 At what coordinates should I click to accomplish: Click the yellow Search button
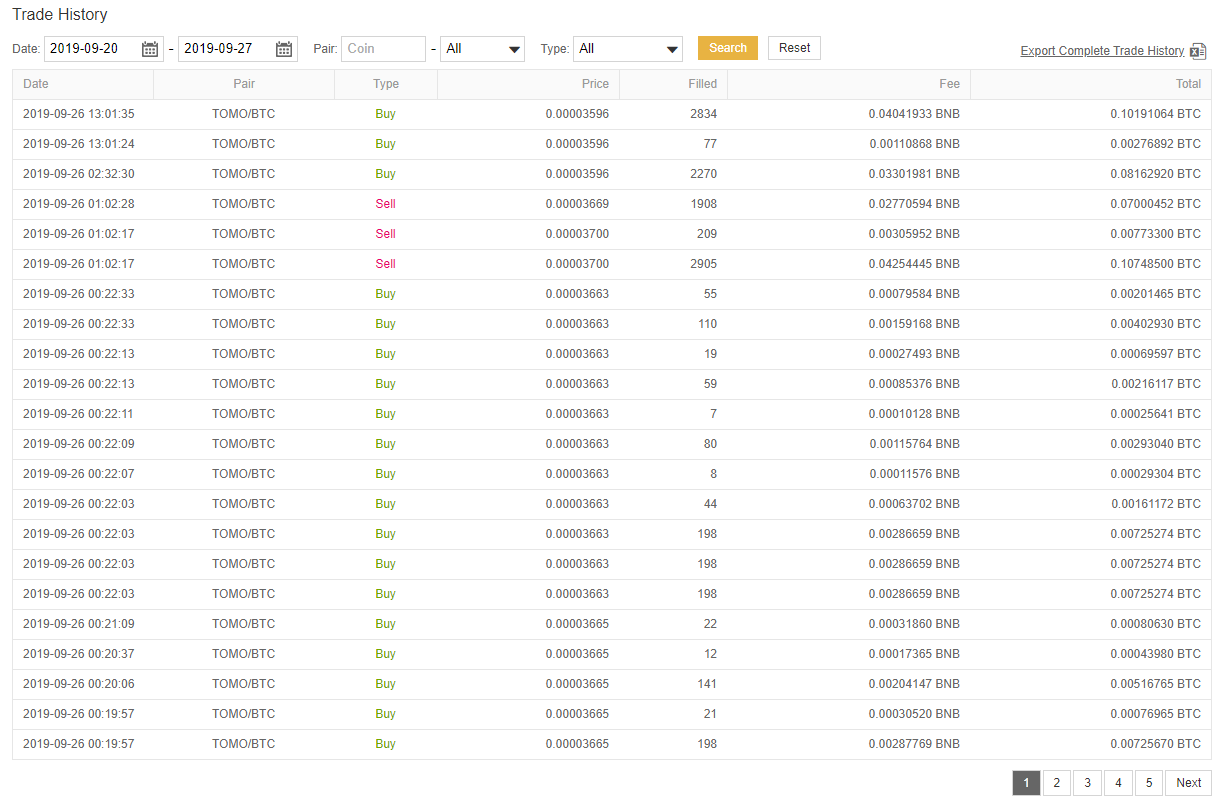728,48
